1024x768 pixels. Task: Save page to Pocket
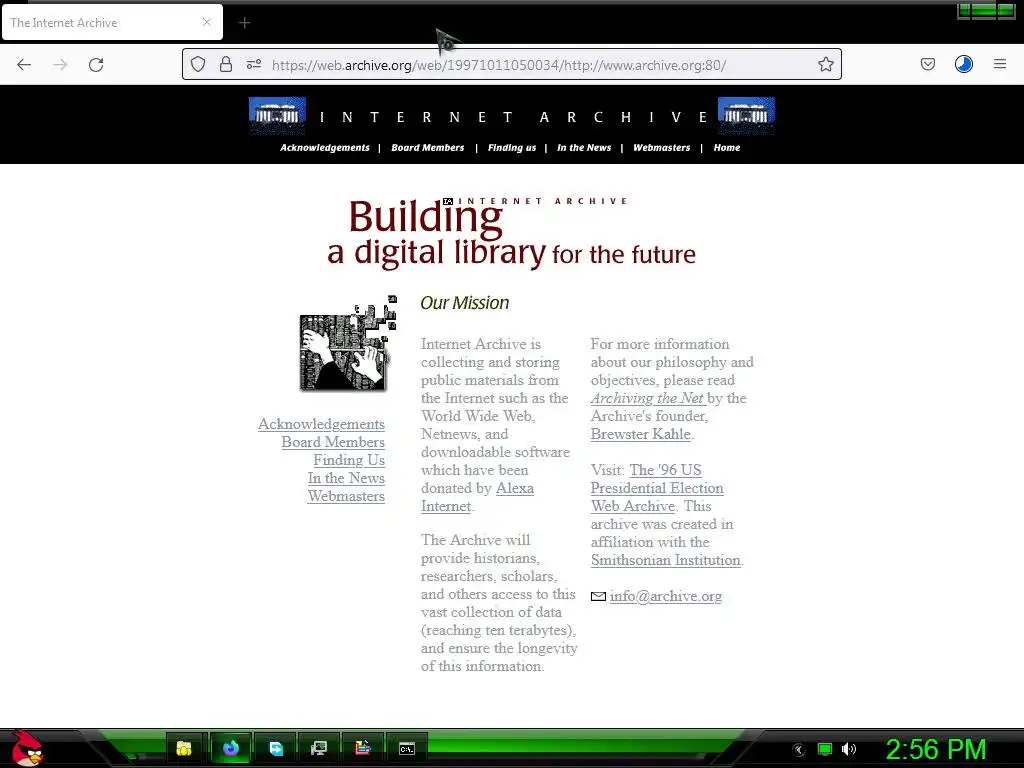click(927, 64)
